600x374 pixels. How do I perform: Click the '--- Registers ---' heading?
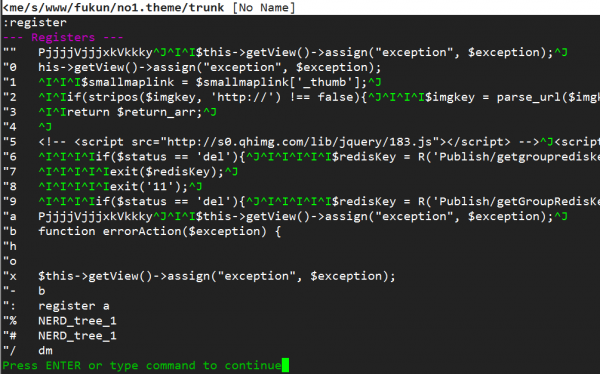point(63,38)
